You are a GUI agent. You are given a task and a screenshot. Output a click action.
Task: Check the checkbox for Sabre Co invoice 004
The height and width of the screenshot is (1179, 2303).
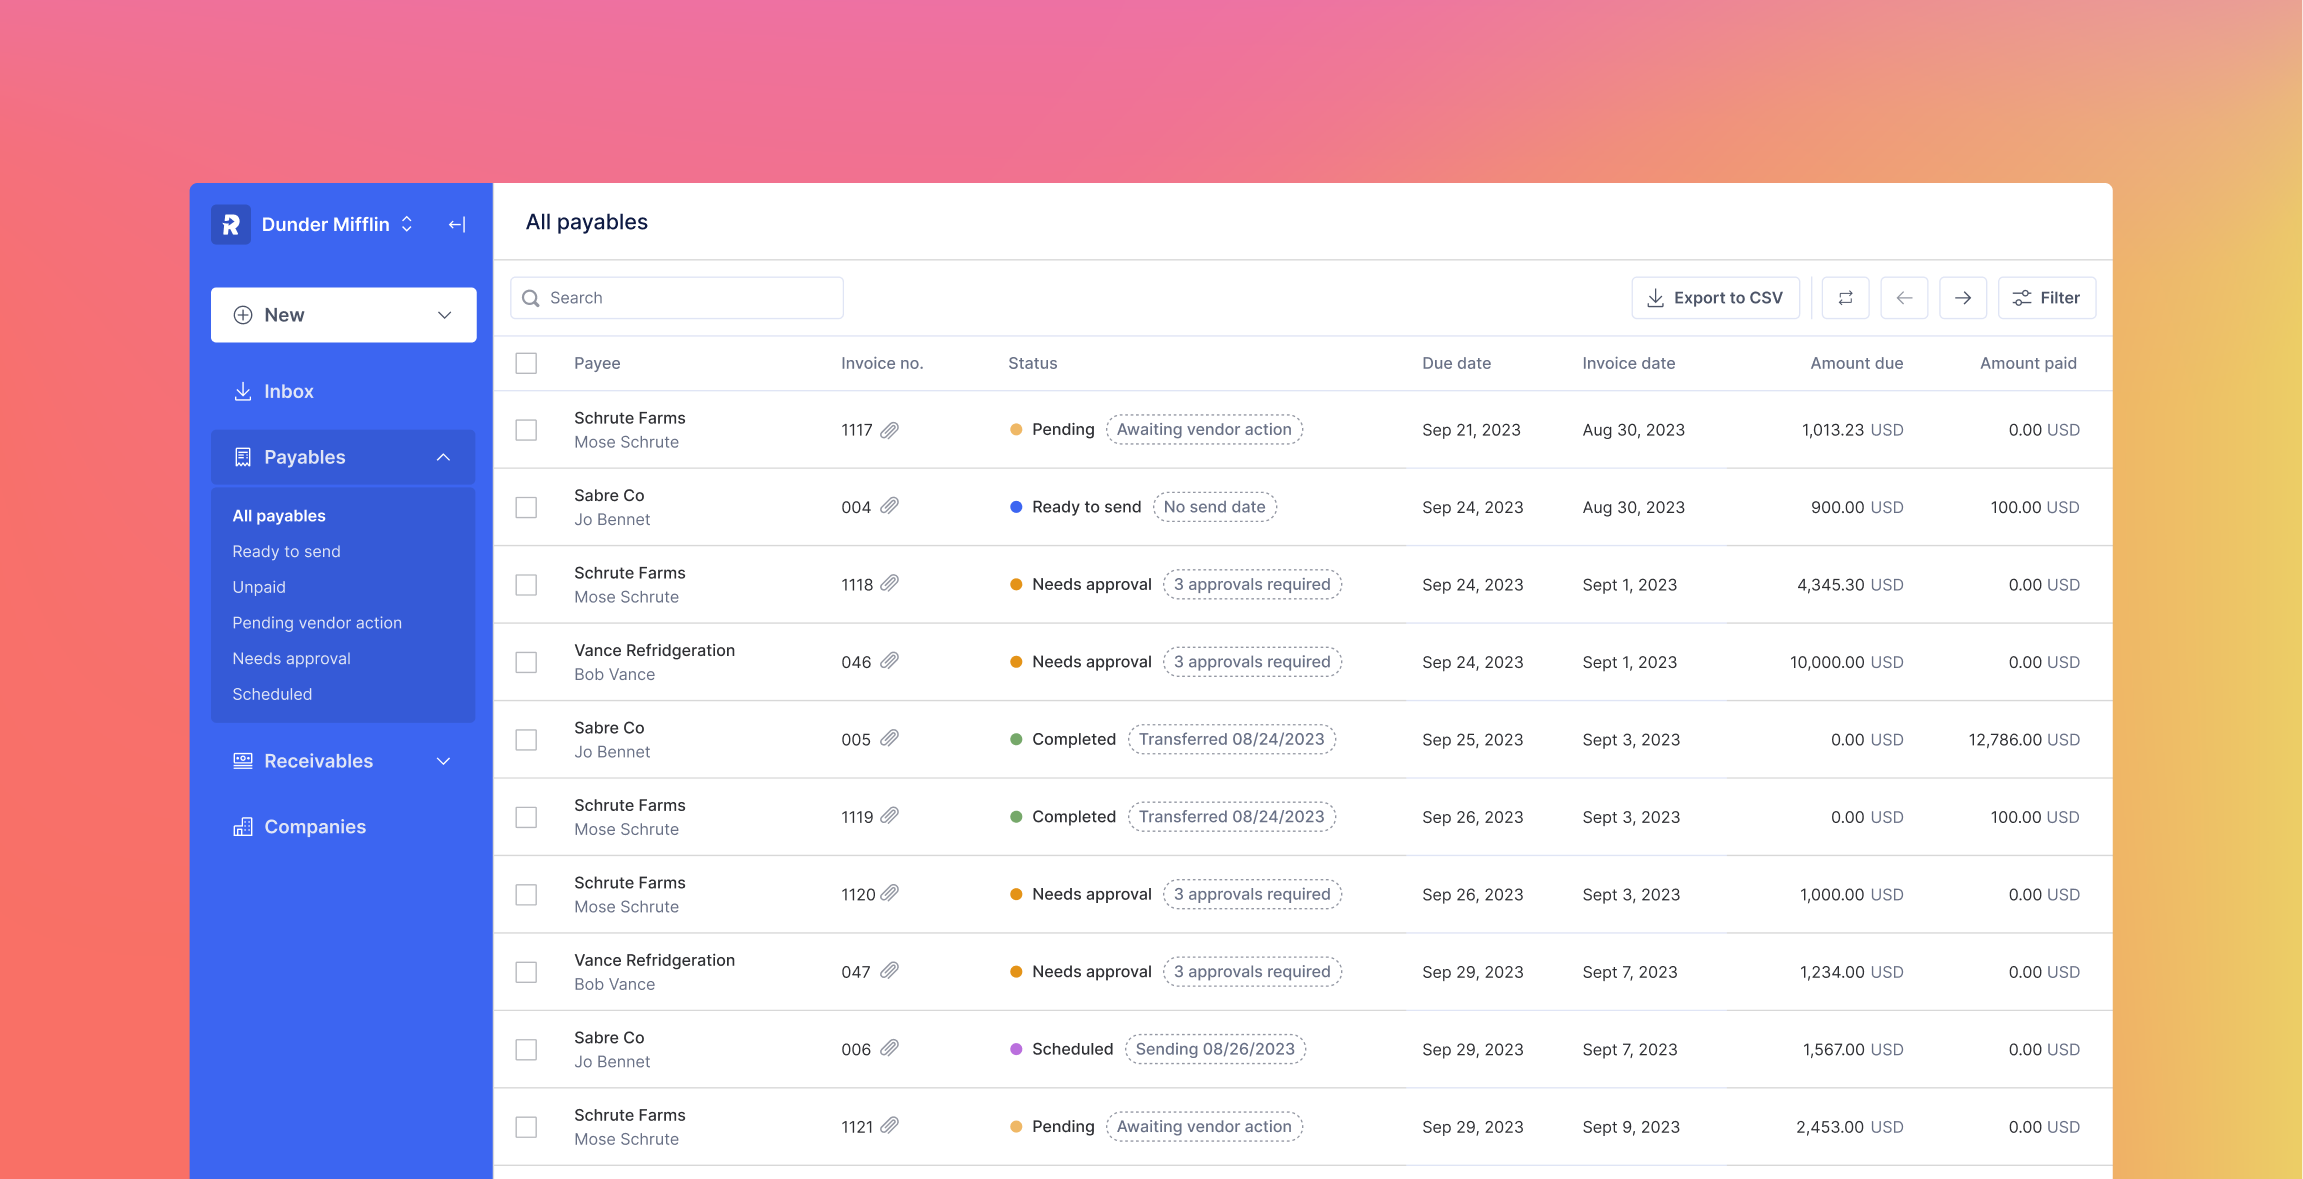[x=526, y=507]
